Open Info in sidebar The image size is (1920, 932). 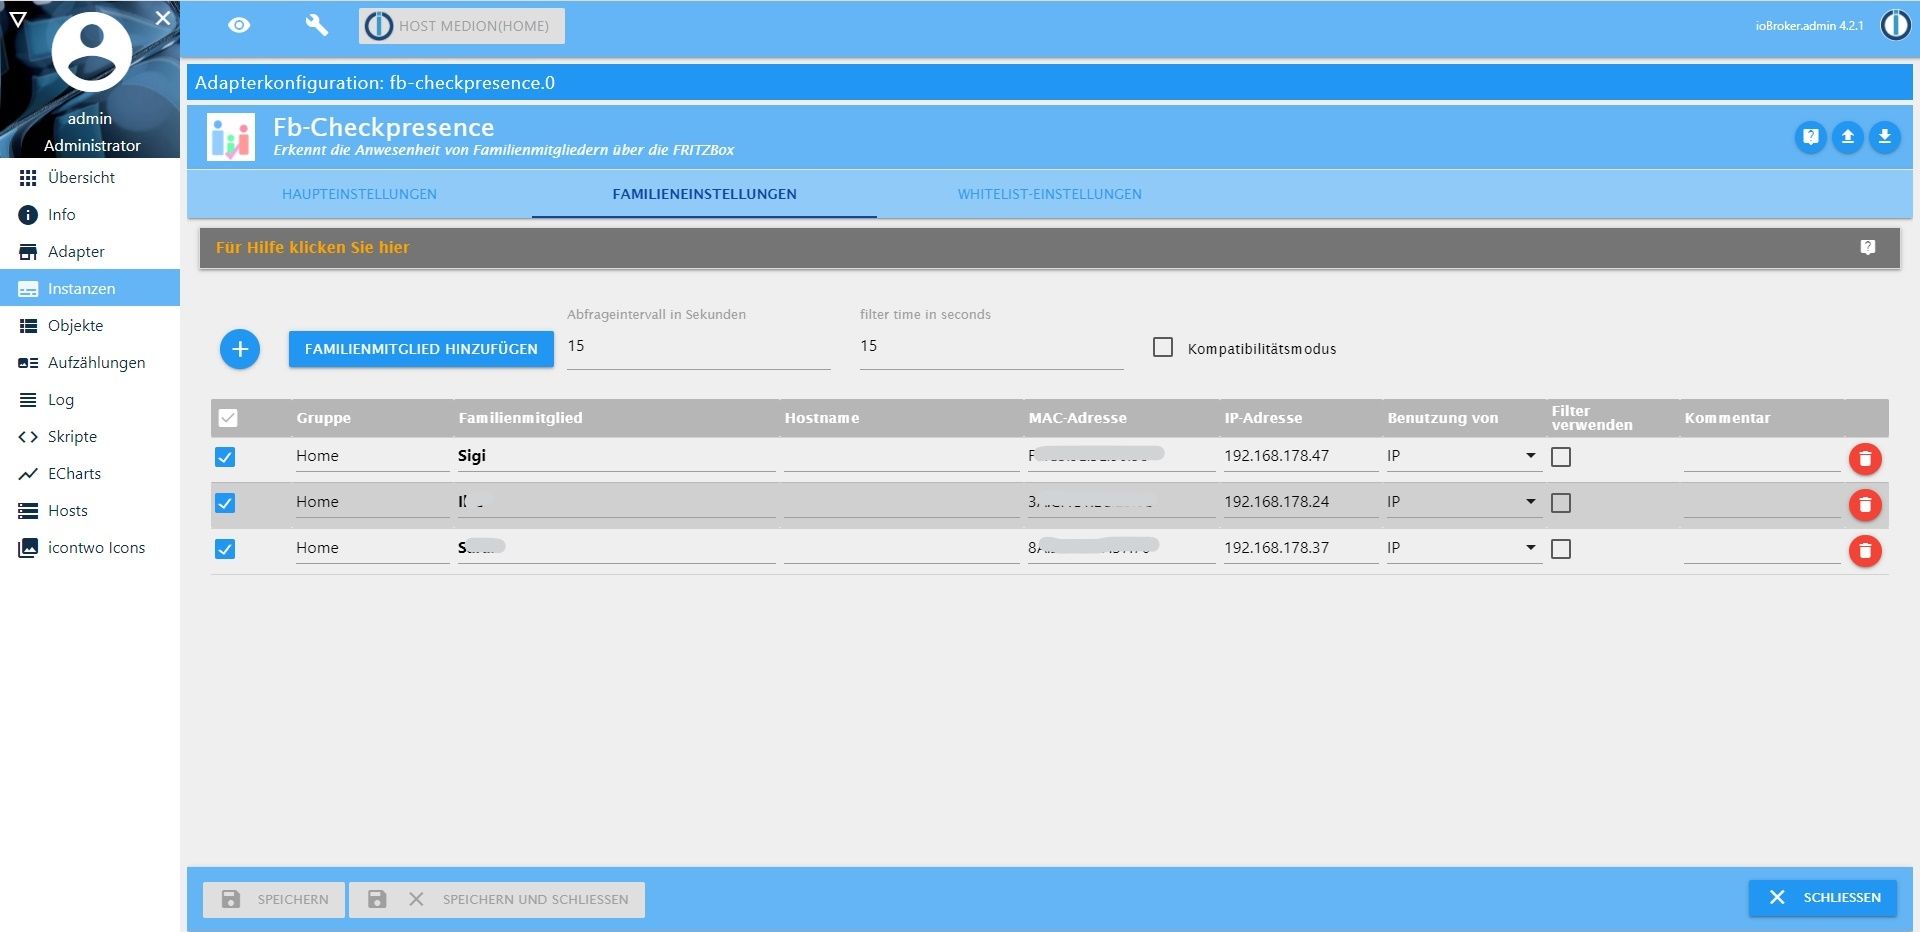[x=90, y=214]
